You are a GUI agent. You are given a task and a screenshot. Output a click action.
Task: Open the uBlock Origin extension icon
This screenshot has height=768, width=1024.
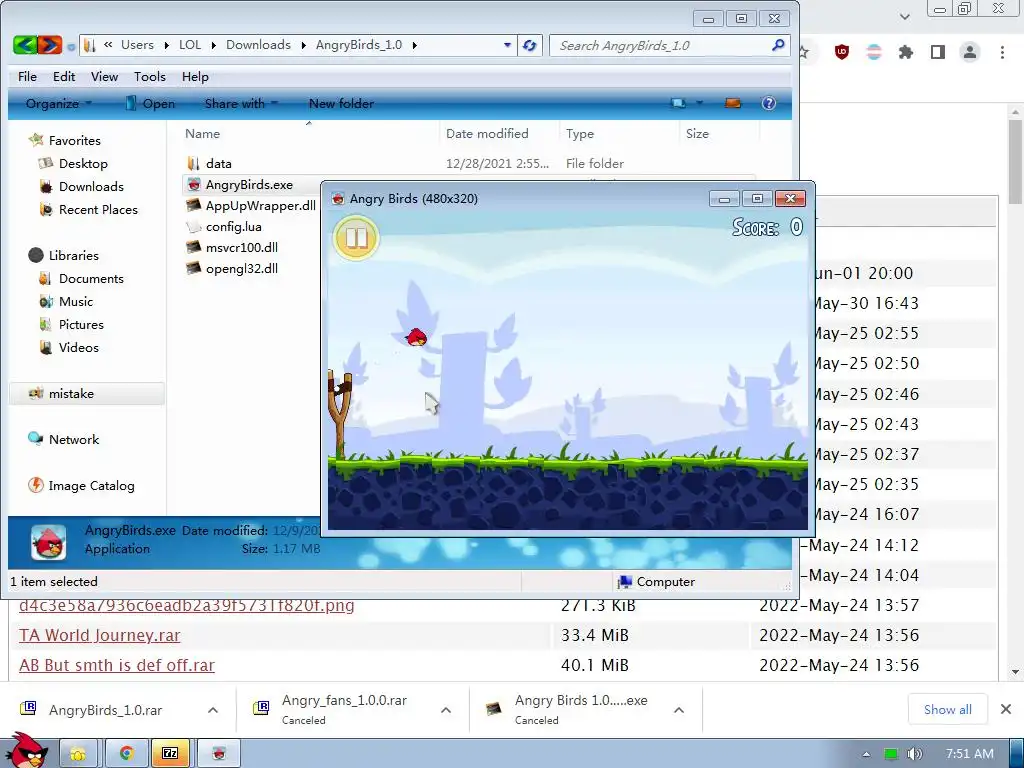point(842,52)
